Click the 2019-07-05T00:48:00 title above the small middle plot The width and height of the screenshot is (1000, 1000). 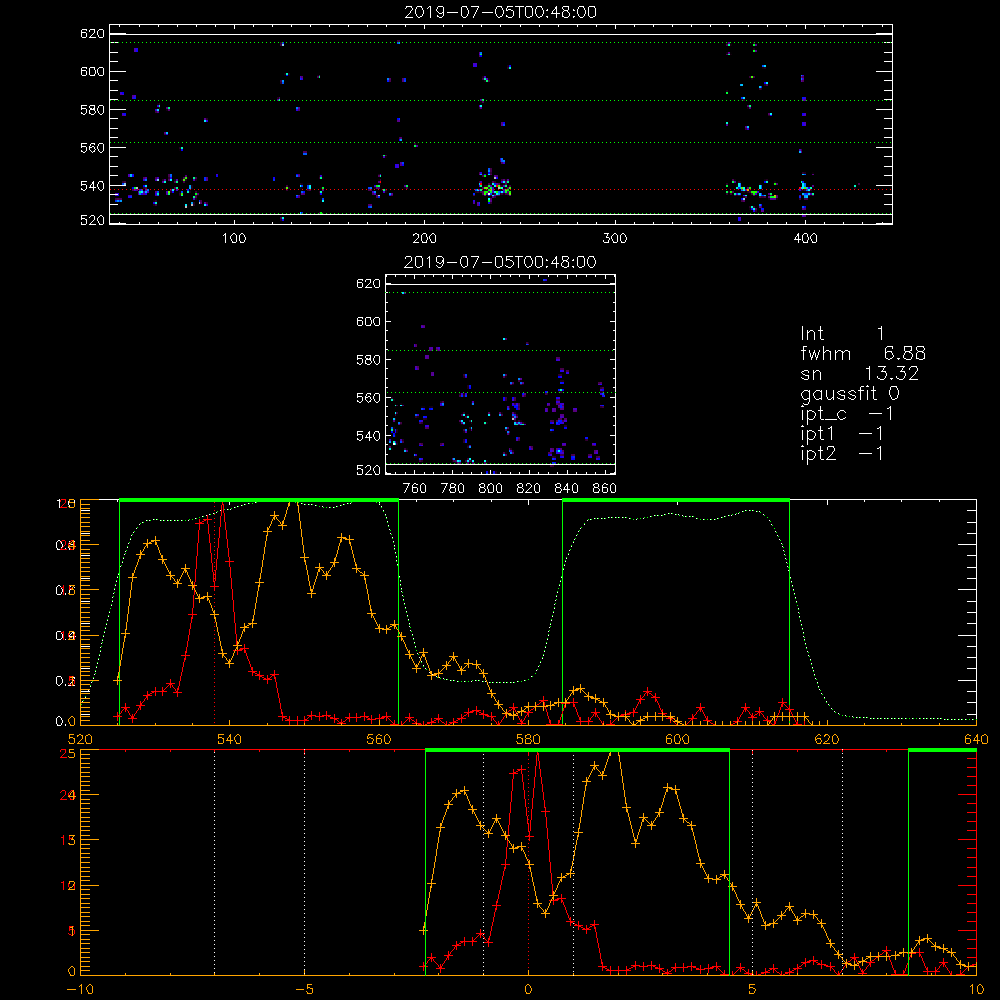[x=500, y=262]
